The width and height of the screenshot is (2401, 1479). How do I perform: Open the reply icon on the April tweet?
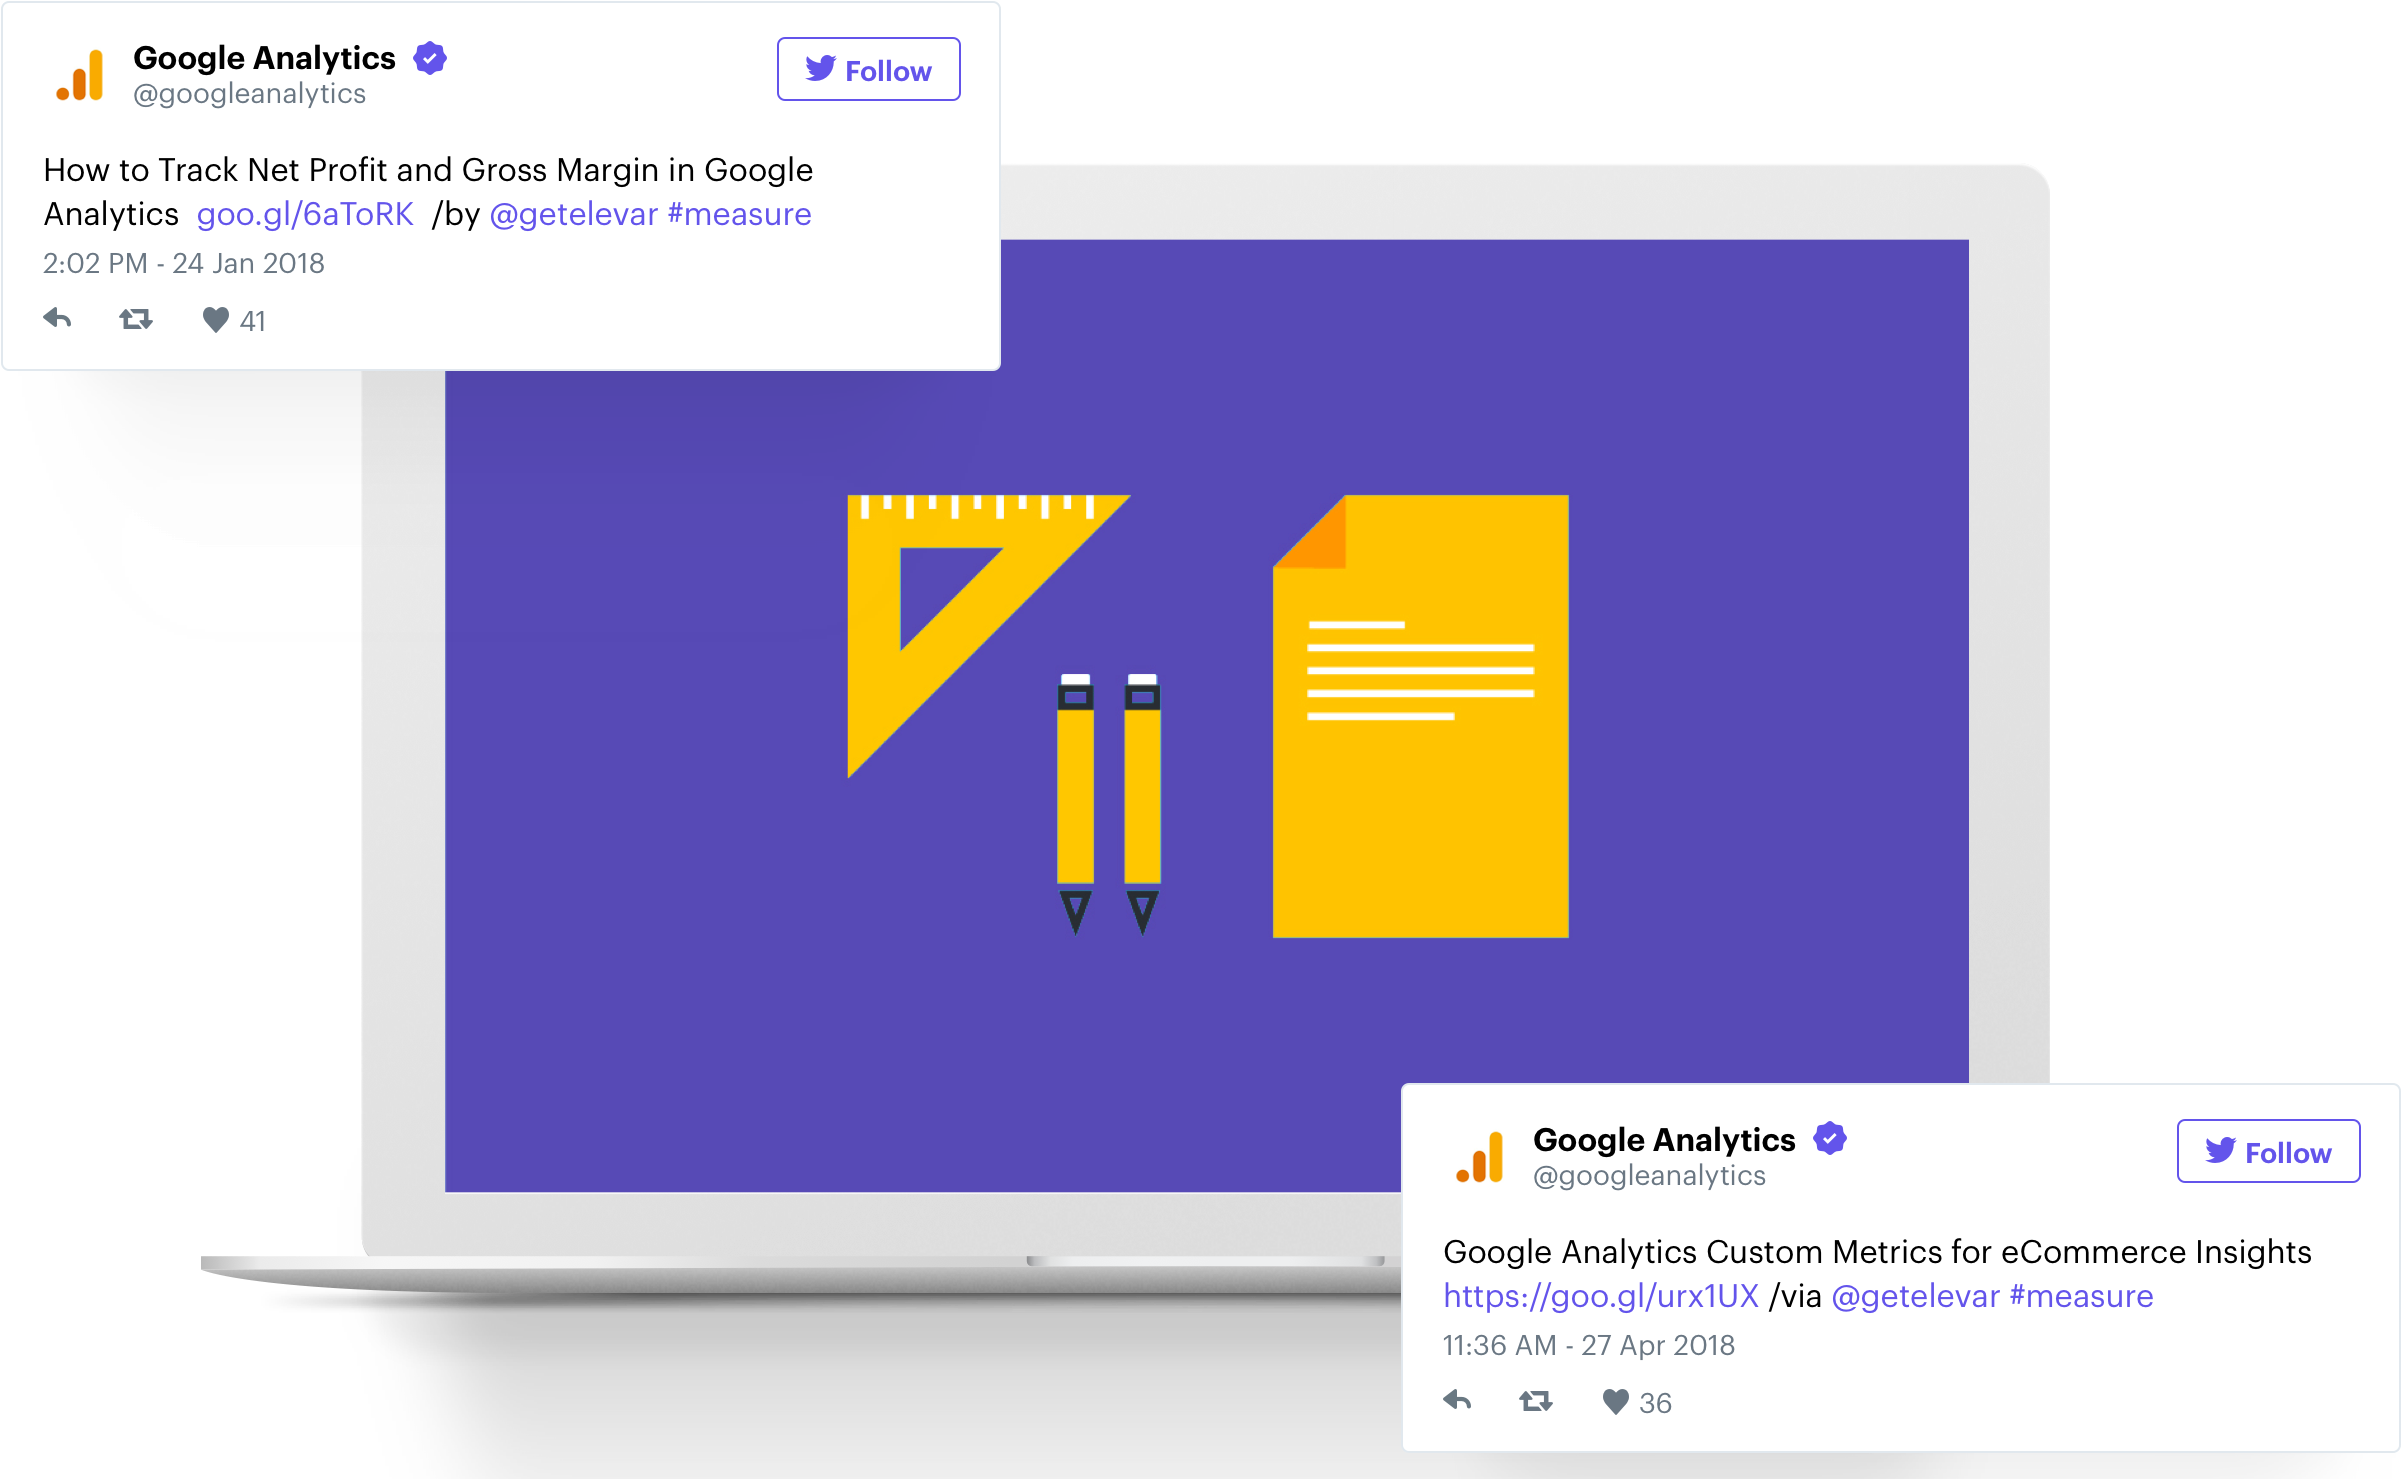[1457, 1401]
